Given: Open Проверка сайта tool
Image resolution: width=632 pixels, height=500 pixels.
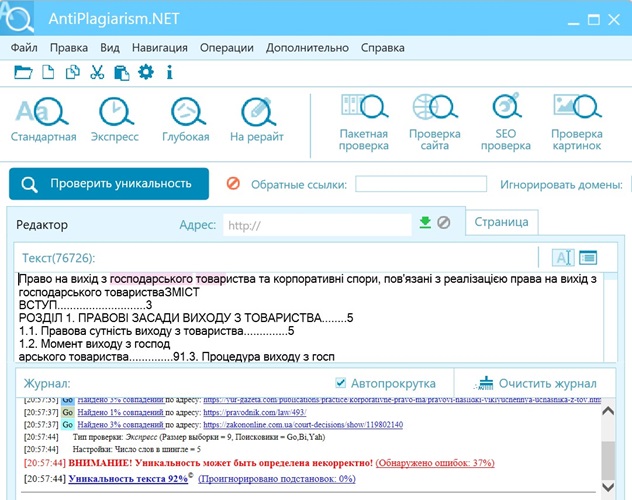Looking at the screenshot, I should coord(435,122).
